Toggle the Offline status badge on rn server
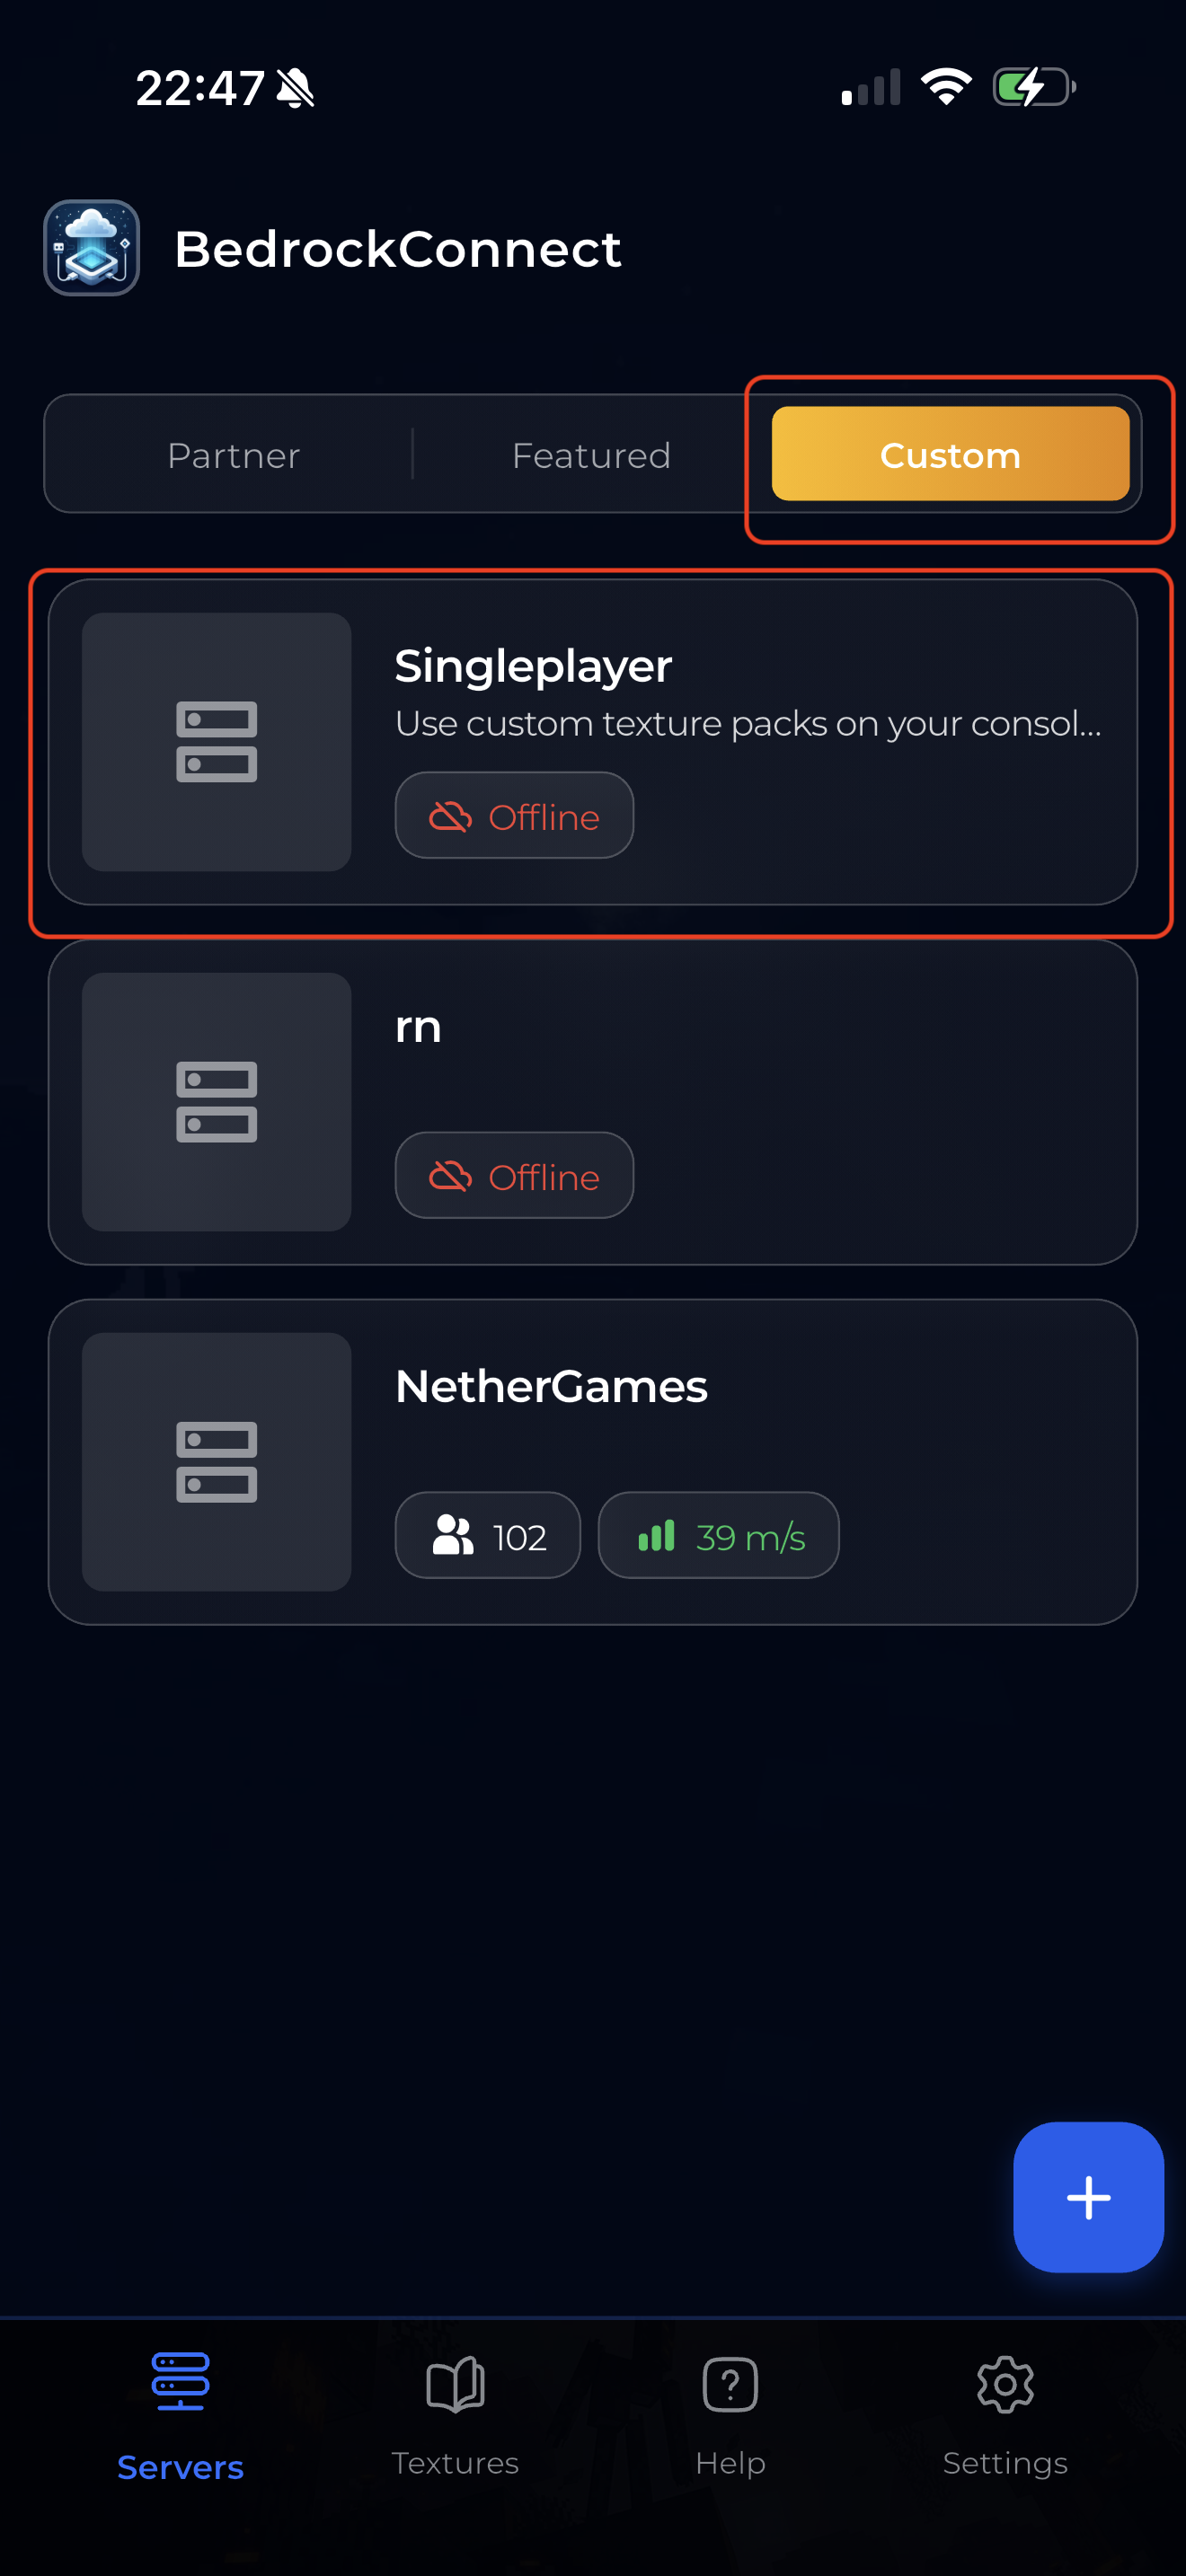This screenshot has width=1186, height=2576. 513,1176
